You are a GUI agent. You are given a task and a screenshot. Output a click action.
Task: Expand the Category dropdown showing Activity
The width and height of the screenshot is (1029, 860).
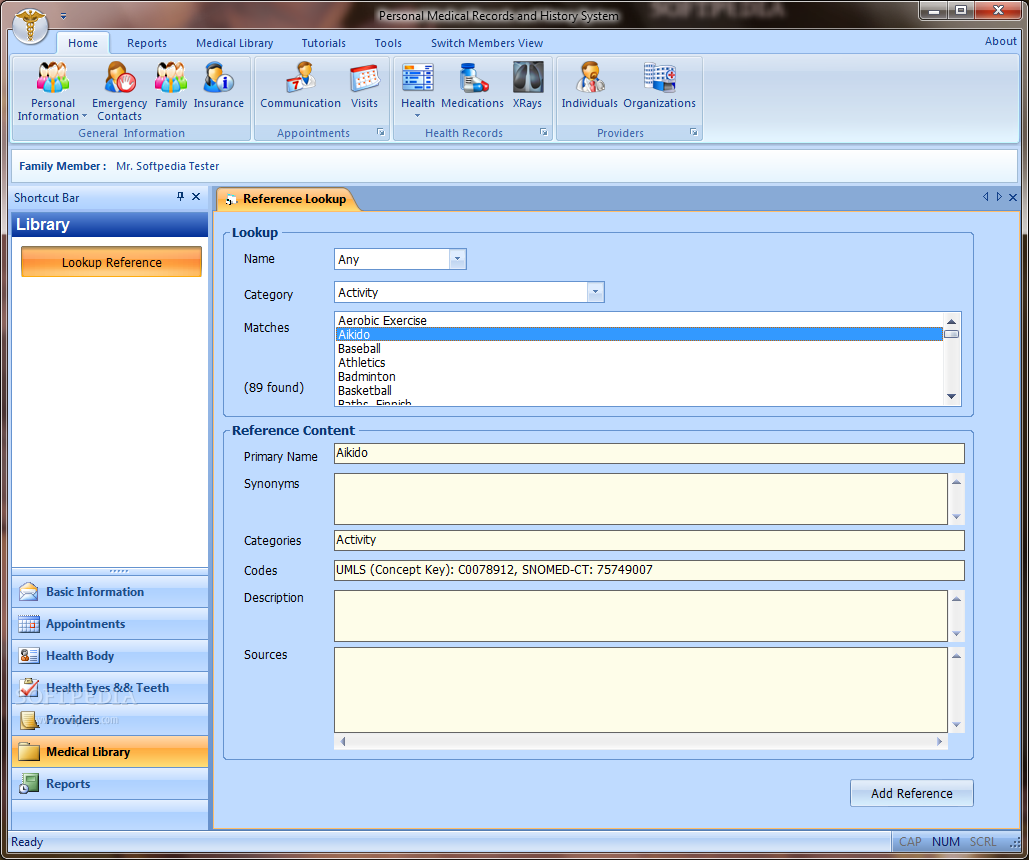pos(595,292)
